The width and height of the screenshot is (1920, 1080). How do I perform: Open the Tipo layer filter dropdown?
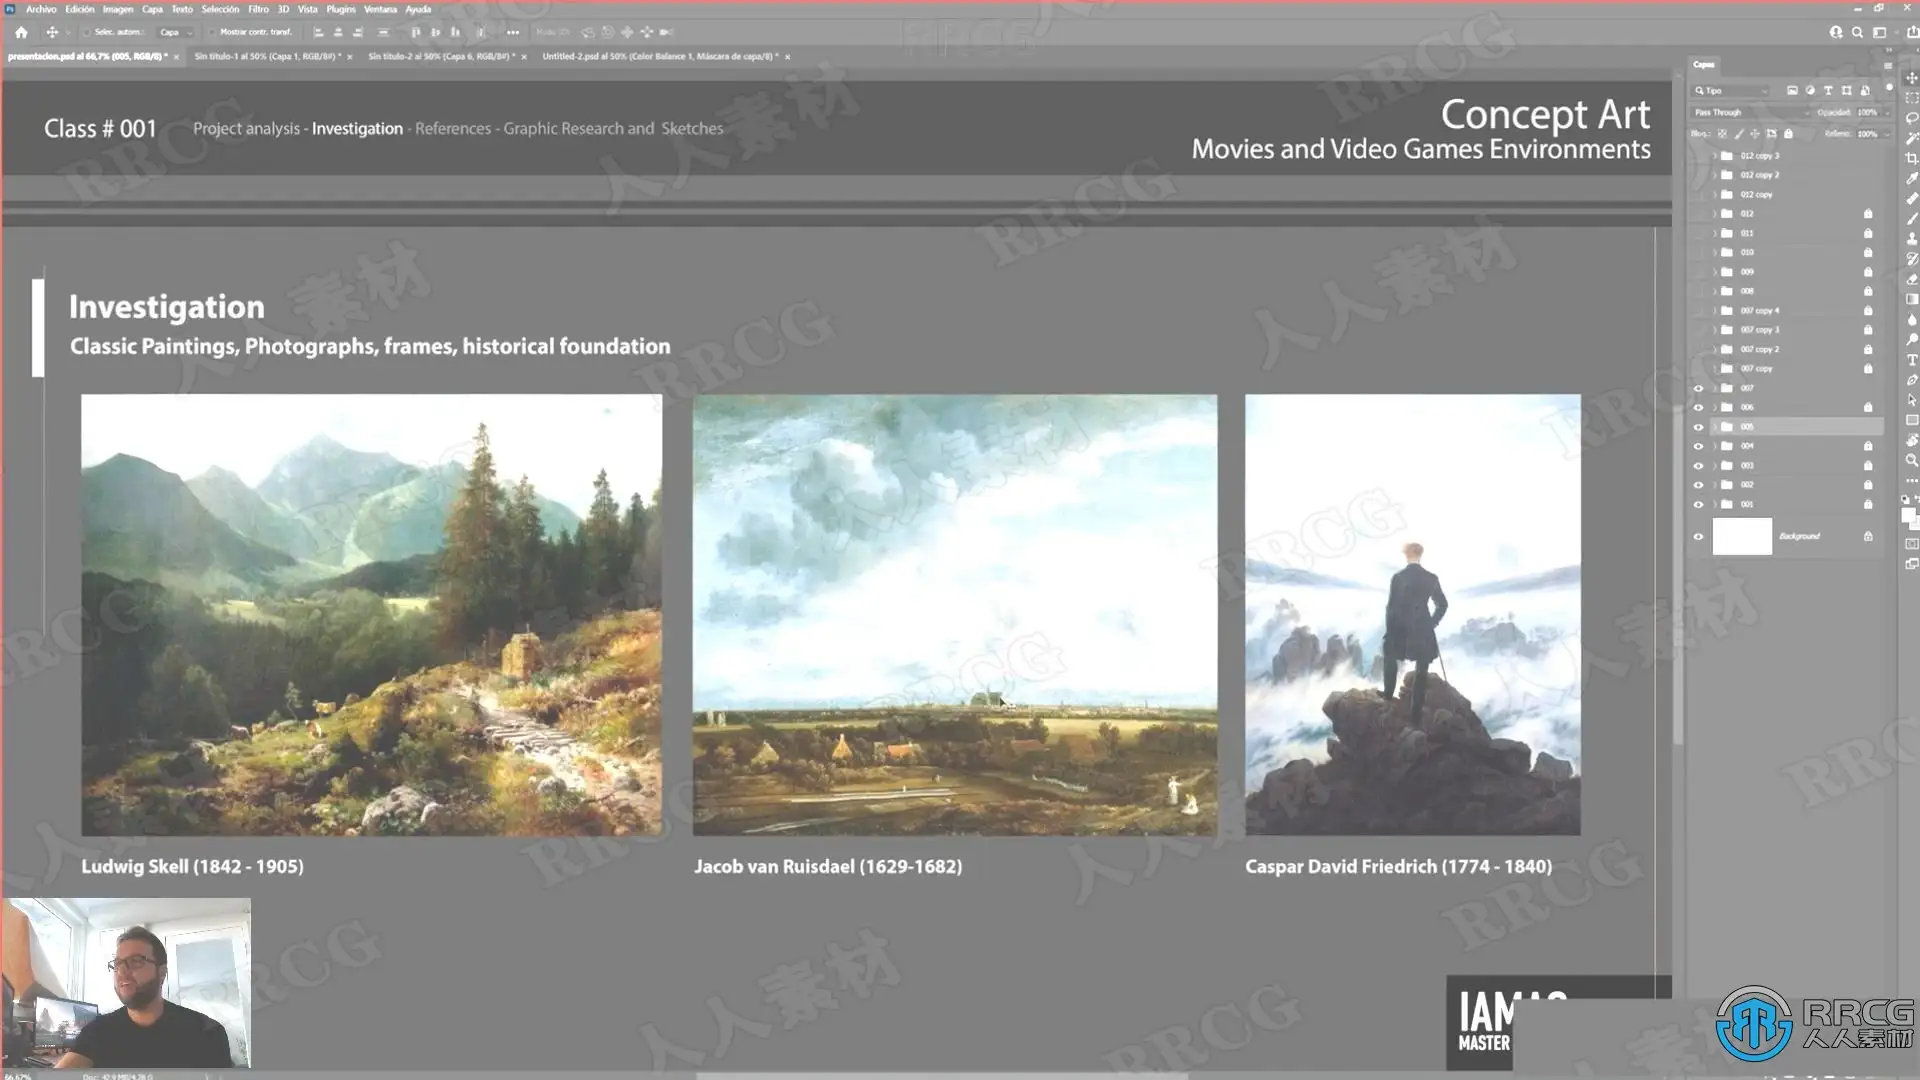click(x=1731, y=91)
